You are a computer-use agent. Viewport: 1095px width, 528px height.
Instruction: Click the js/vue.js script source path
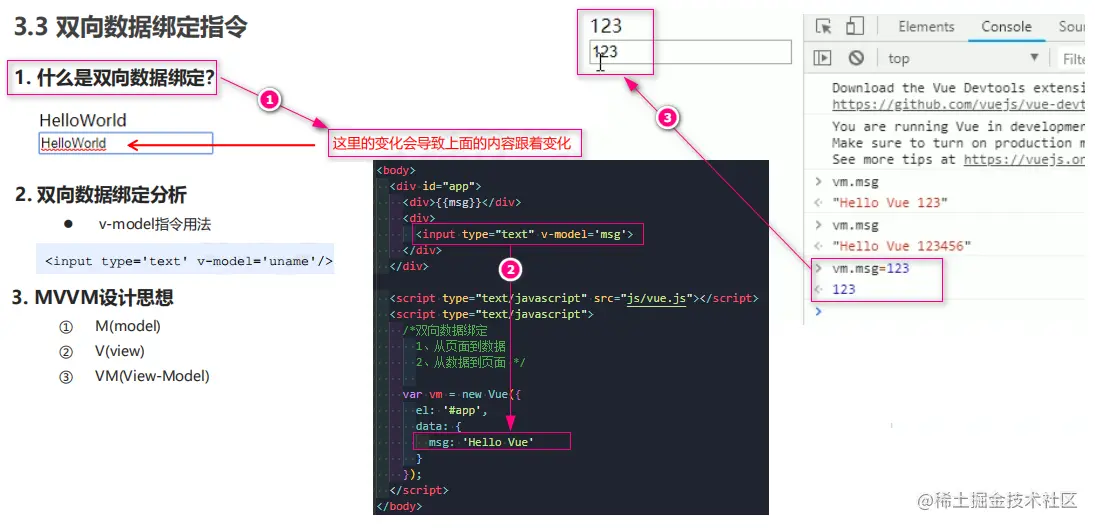point(656,298)
